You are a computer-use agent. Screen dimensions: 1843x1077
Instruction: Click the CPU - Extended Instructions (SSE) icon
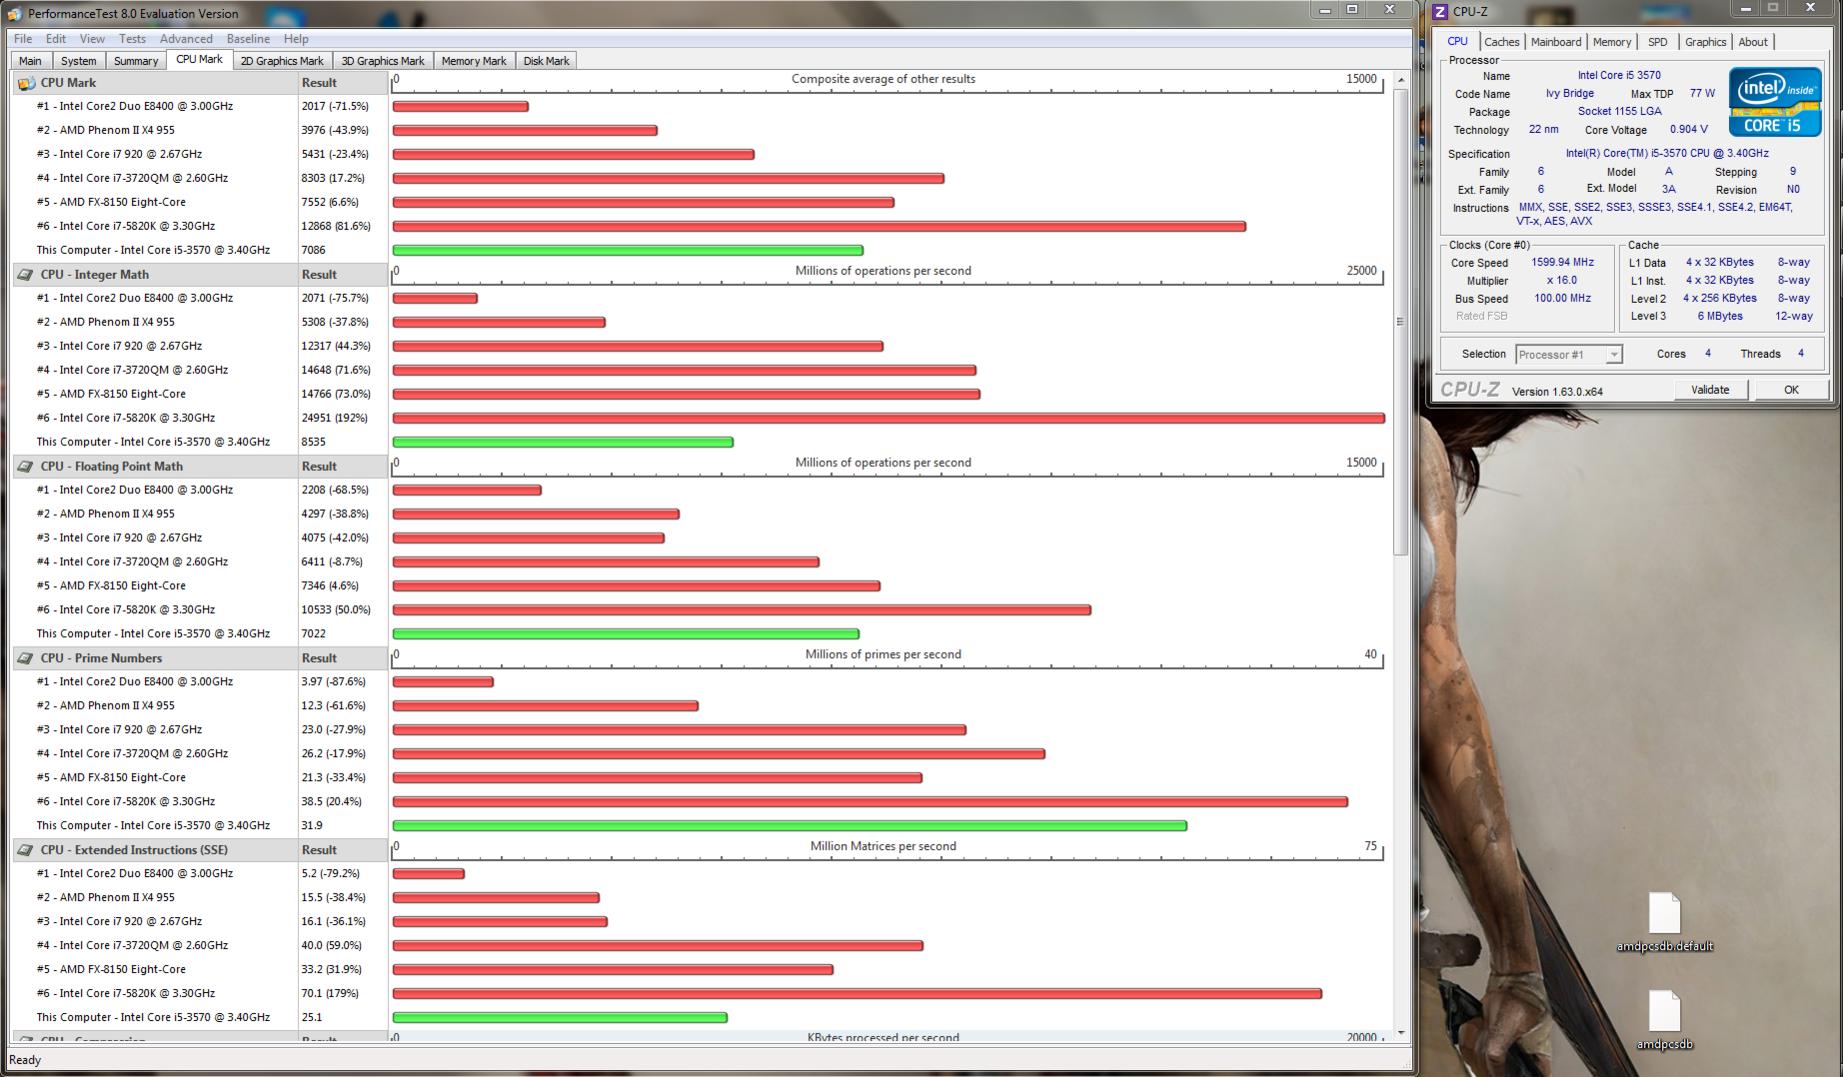pyautogui.click(x=26, y=851)
